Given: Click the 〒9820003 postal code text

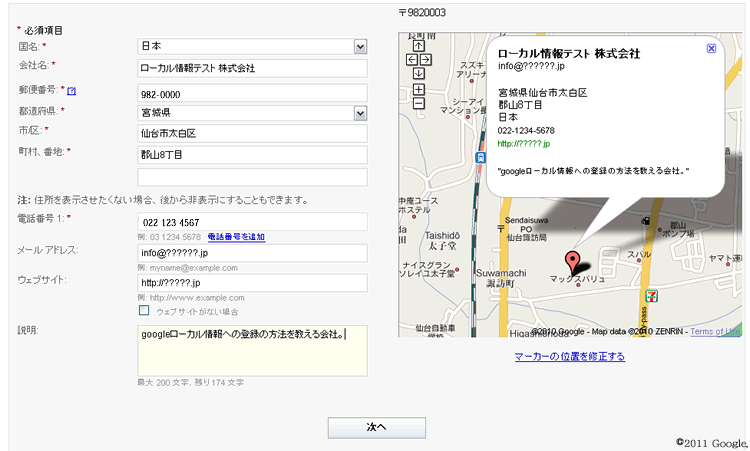Looking at the screenshot, I should 422,13.
